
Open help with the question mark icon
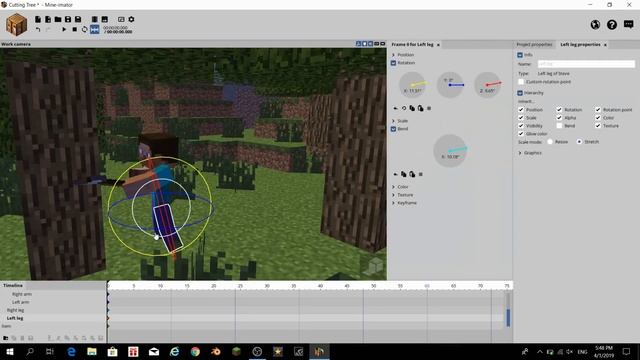coord(612,24)
